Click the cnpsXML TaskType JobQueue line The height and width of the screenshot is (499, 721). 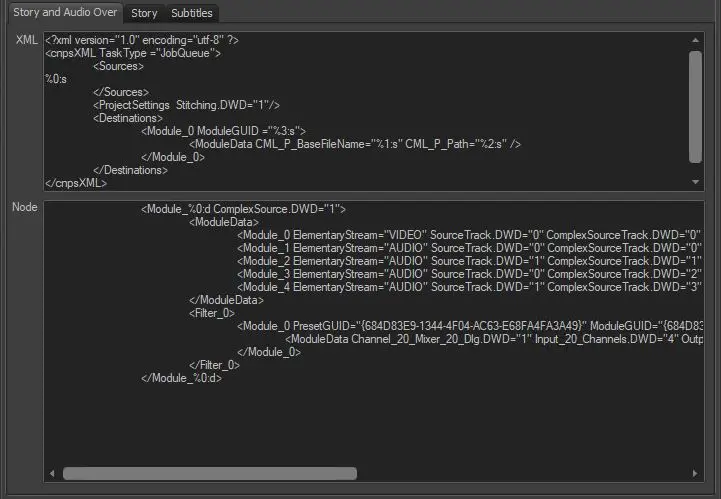132,52
